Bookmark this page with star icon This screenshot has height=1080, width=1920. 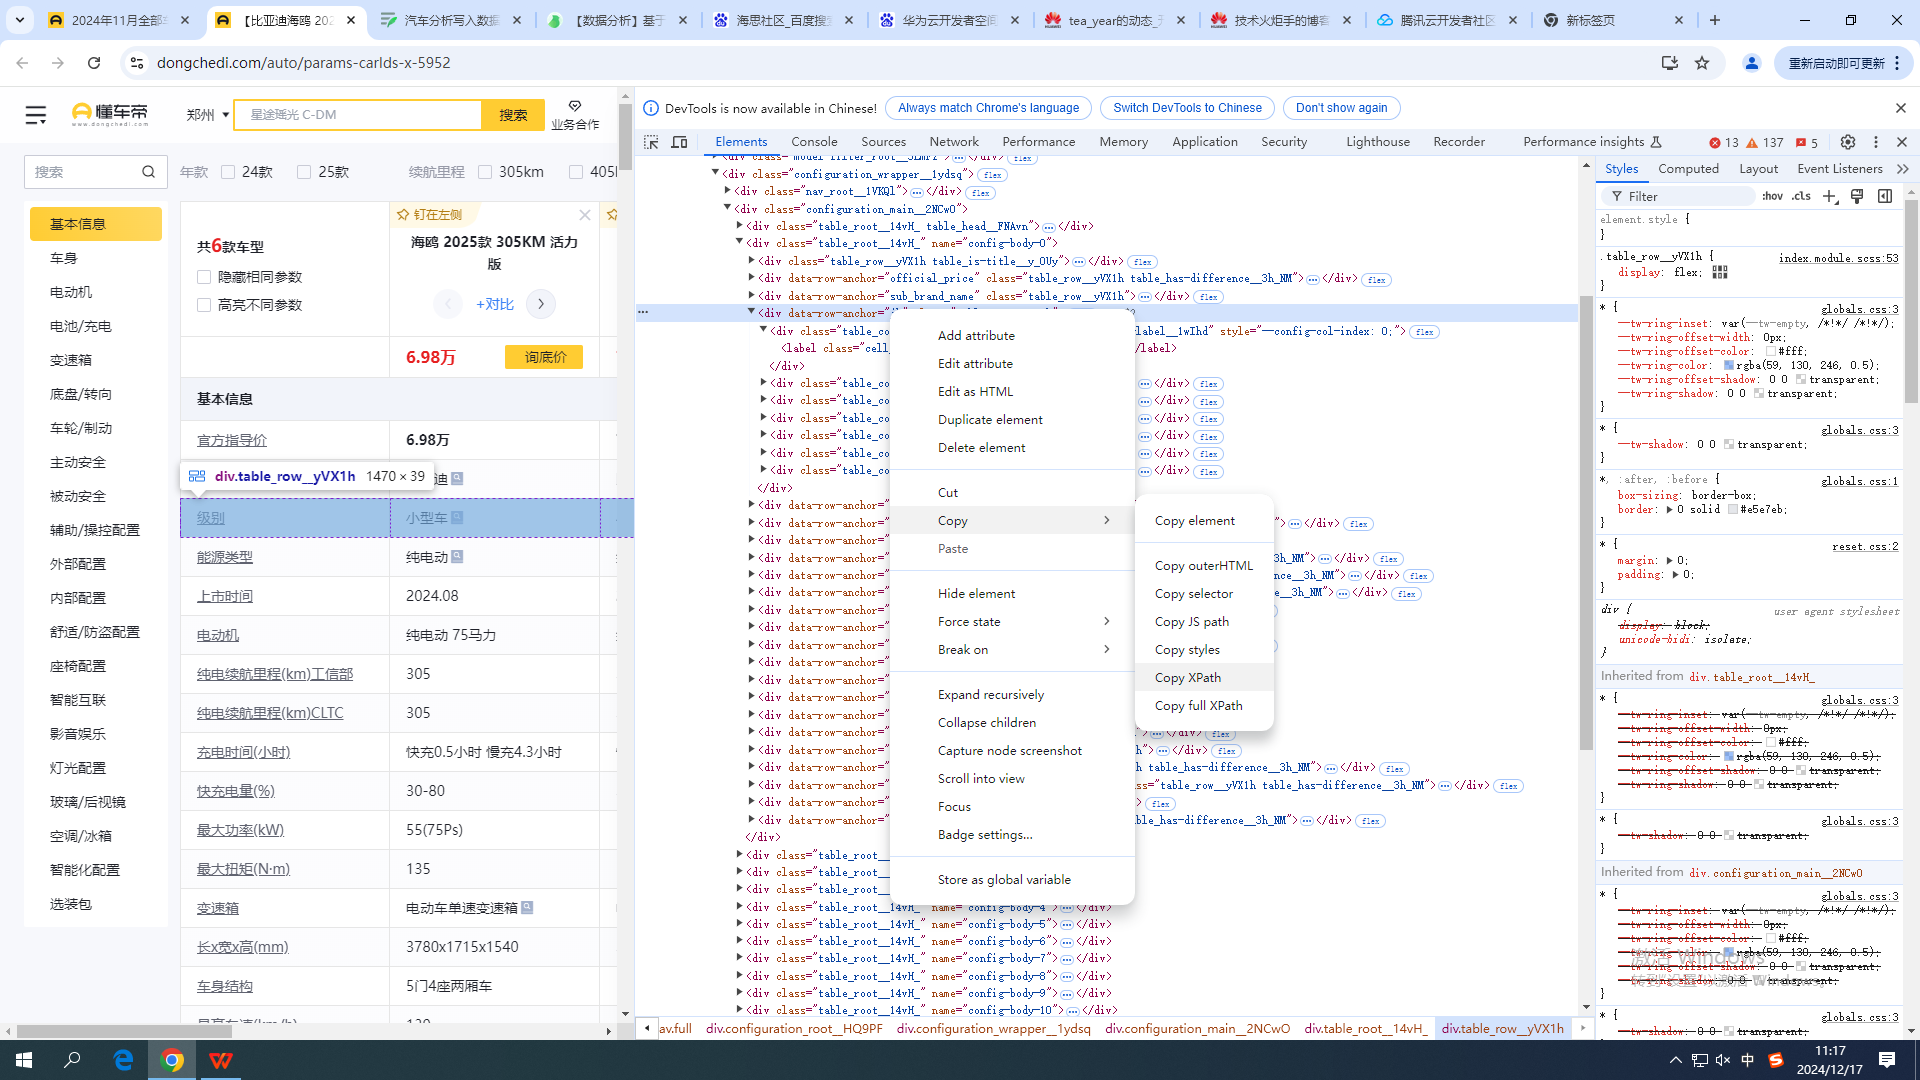coord(1702,63)
